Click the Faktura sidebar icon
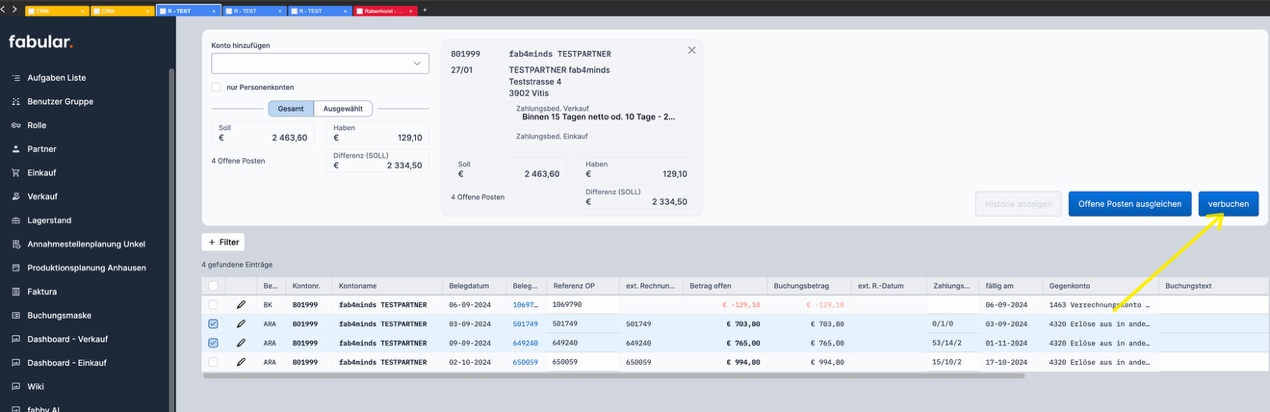The image size is (1270, 412). (x=16, y=292)
